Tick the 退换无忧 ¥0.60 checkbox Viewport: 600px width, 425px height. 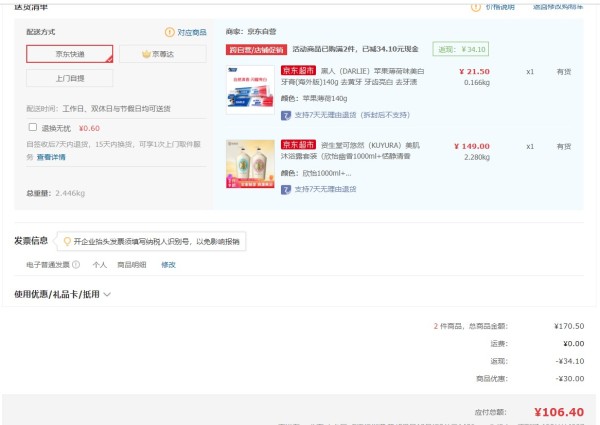tap(33, 127)
